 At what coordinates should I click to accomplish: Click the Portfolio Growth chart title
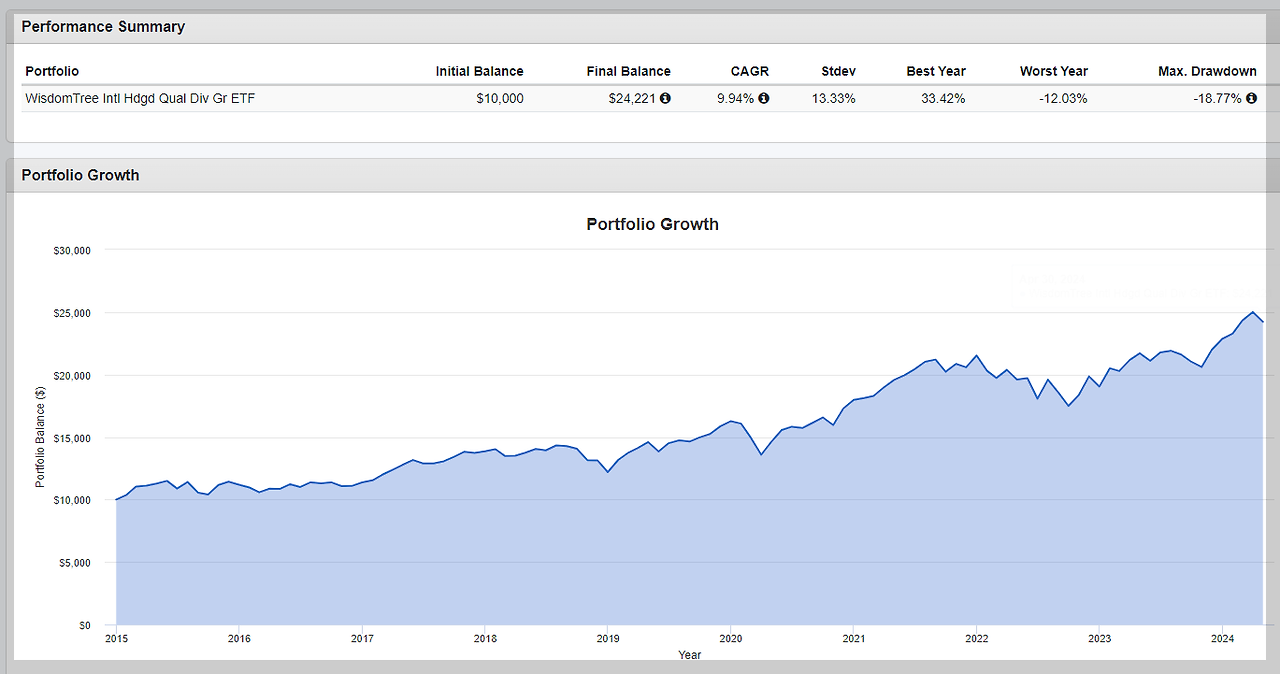tap(652, 224)
